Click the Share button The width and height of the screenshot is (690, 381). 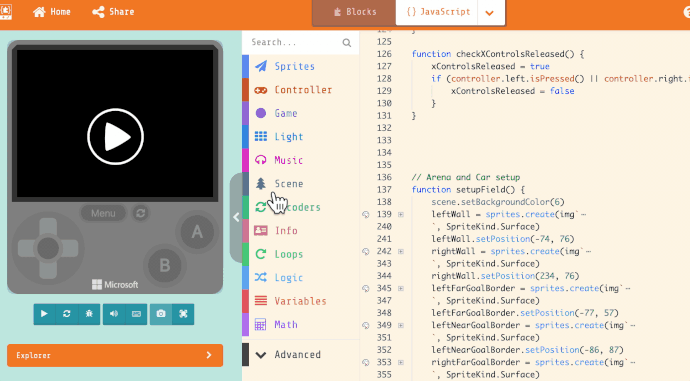tap(113, 12)
